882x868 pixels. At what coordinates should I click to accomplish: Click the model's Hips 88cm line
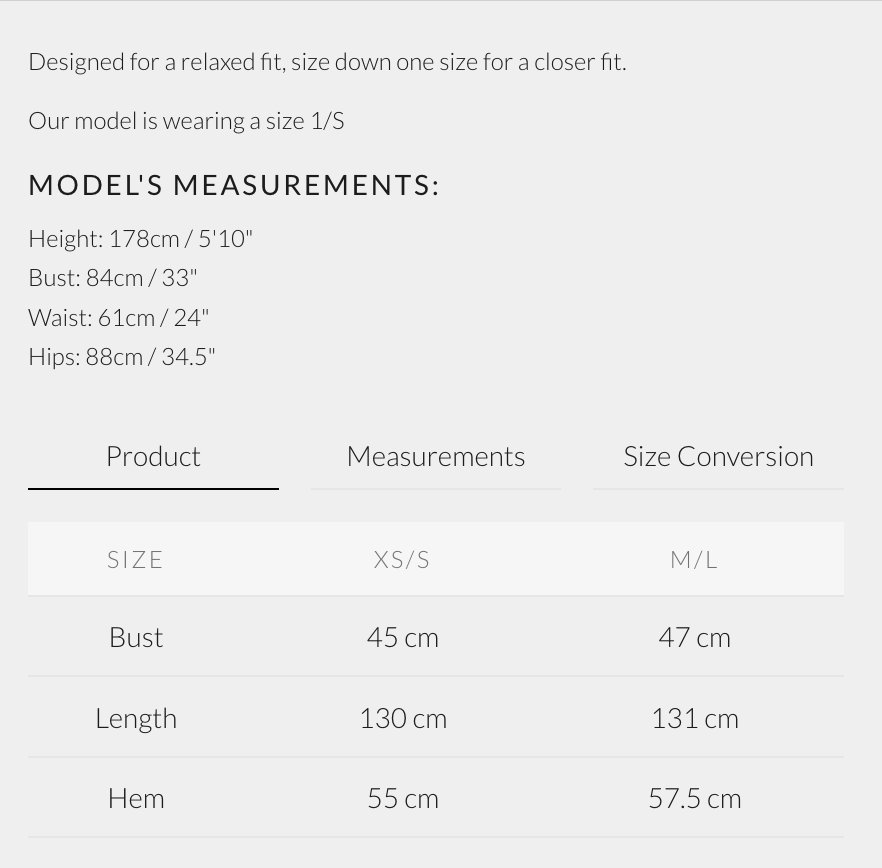[x=122, y=356]
